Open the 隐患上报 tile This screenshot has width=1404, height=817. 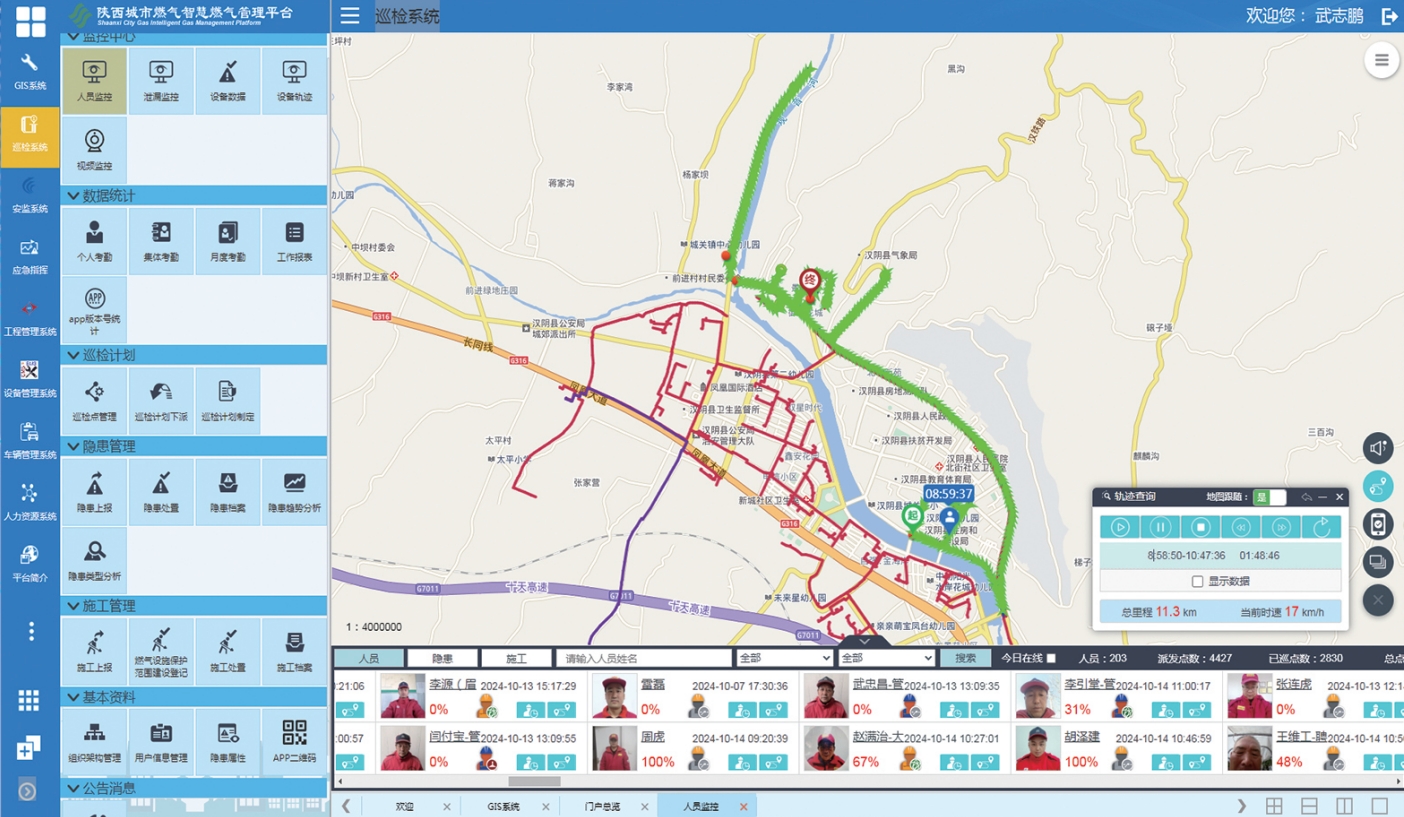[94, 492]
